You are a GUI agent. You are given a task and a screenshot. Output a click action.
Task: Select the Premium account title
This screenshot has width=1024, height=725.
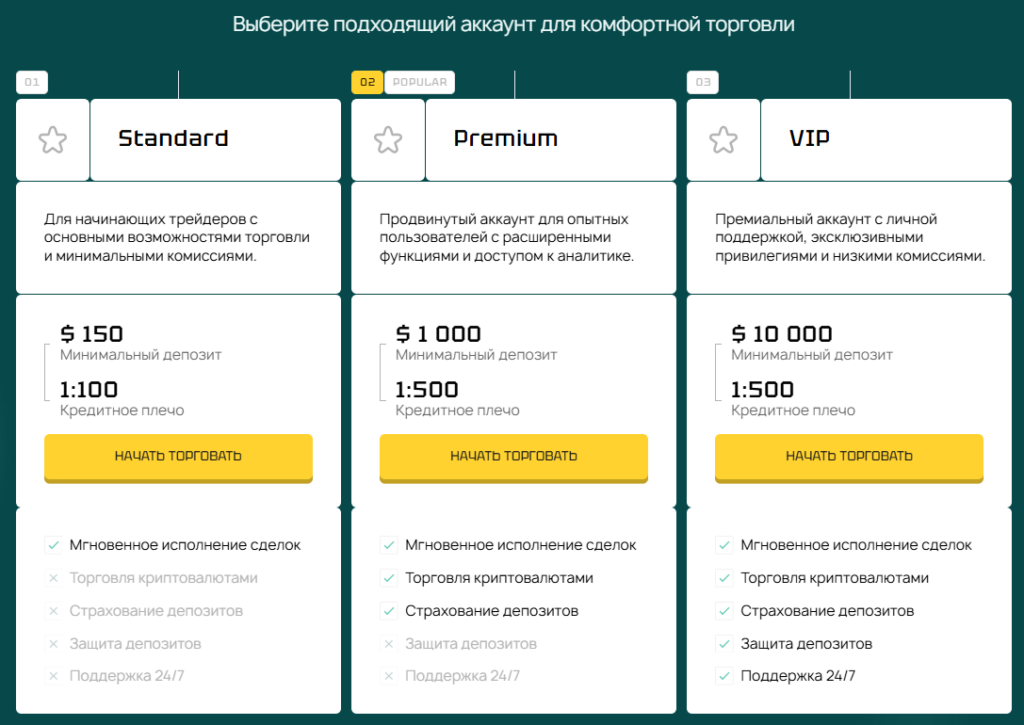tap(505, 139)
